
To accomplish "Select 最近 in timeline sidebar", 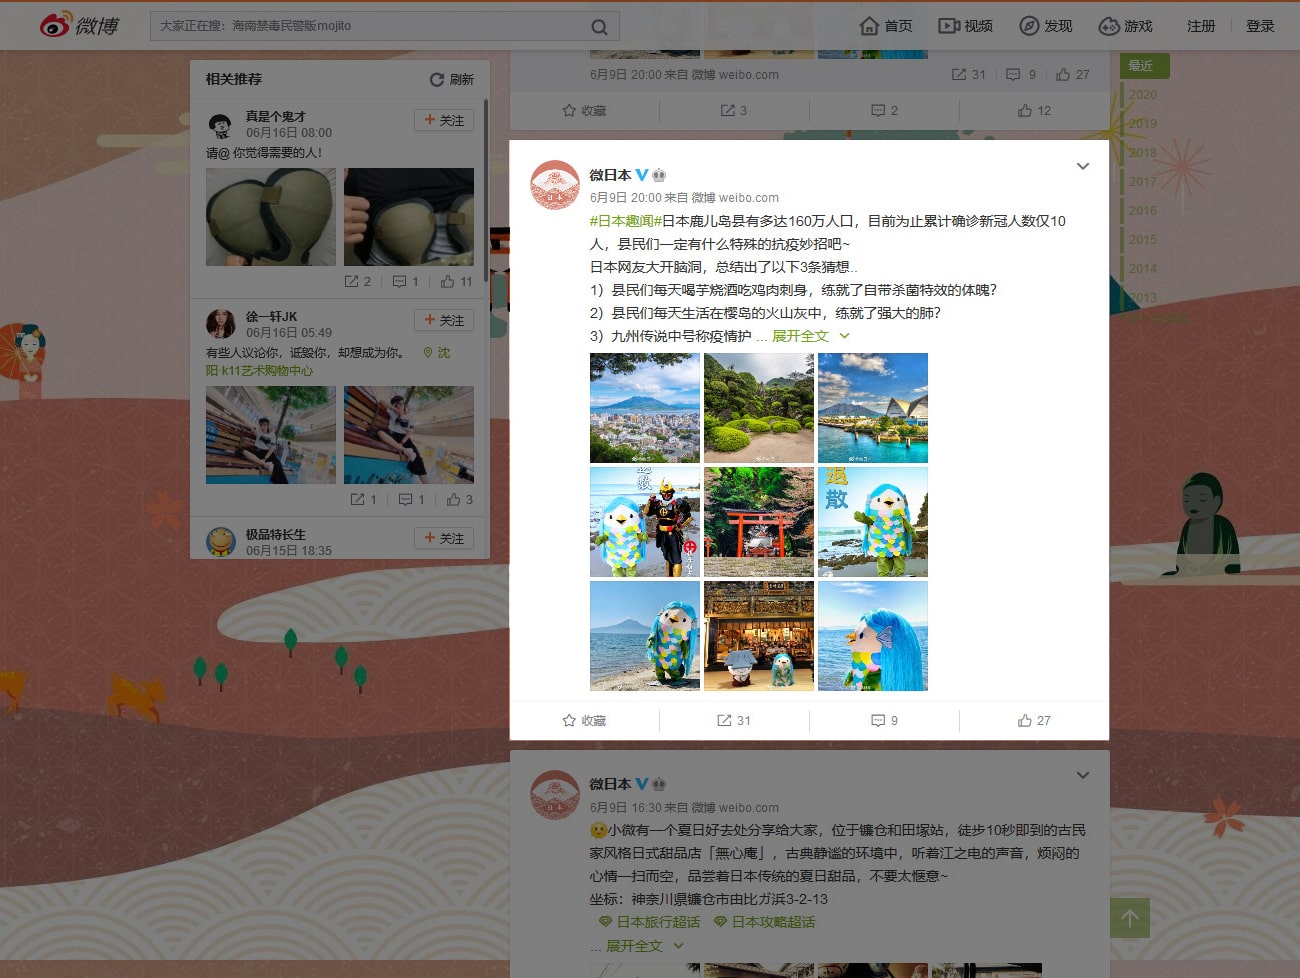I will point(1144,66).
